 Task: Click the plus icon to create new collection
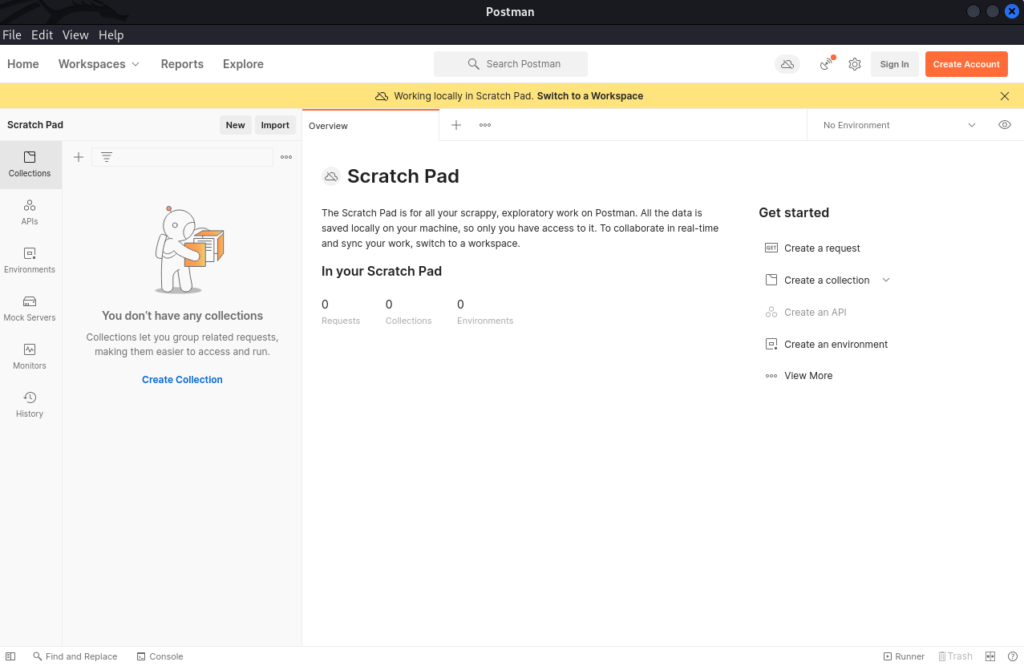78,157
